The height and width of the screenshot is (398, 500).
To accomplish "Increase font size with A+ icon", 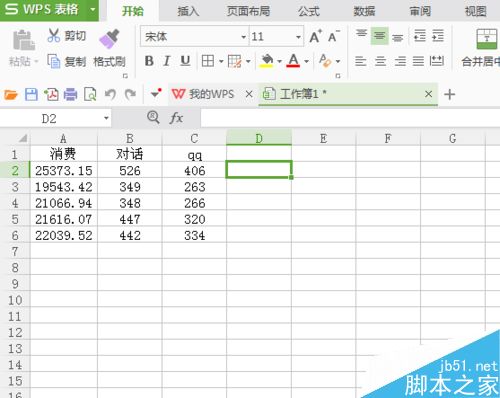I will tap(315, 36).
